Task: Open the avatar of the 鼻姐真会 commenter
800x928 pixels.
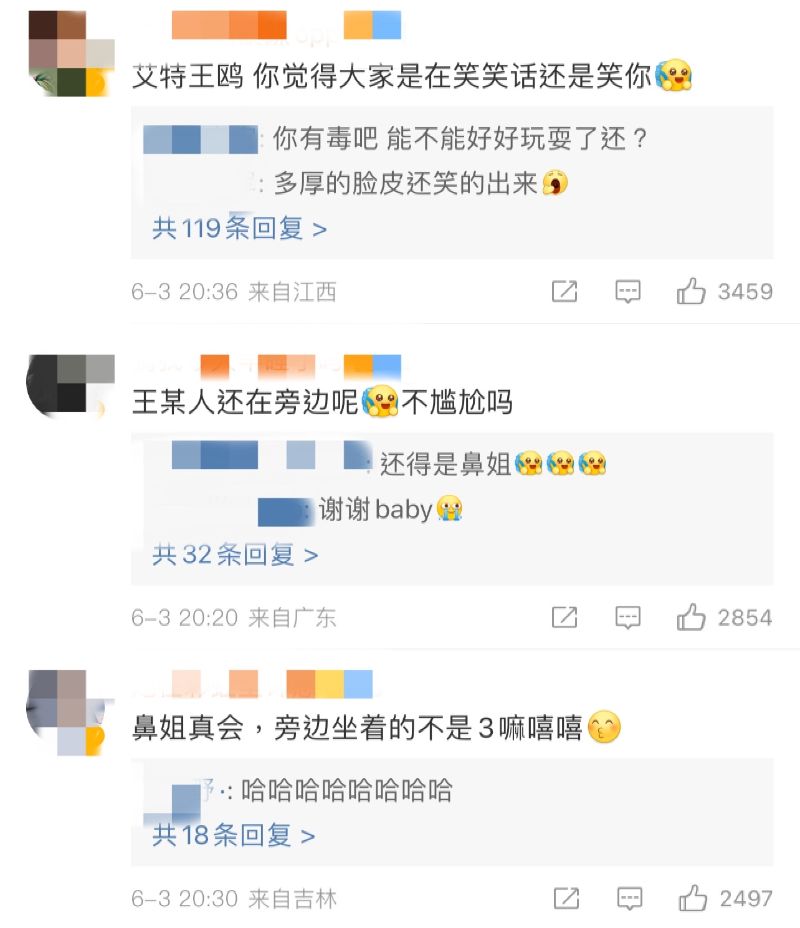Action: pyautogui.click(x=70, y=713)
